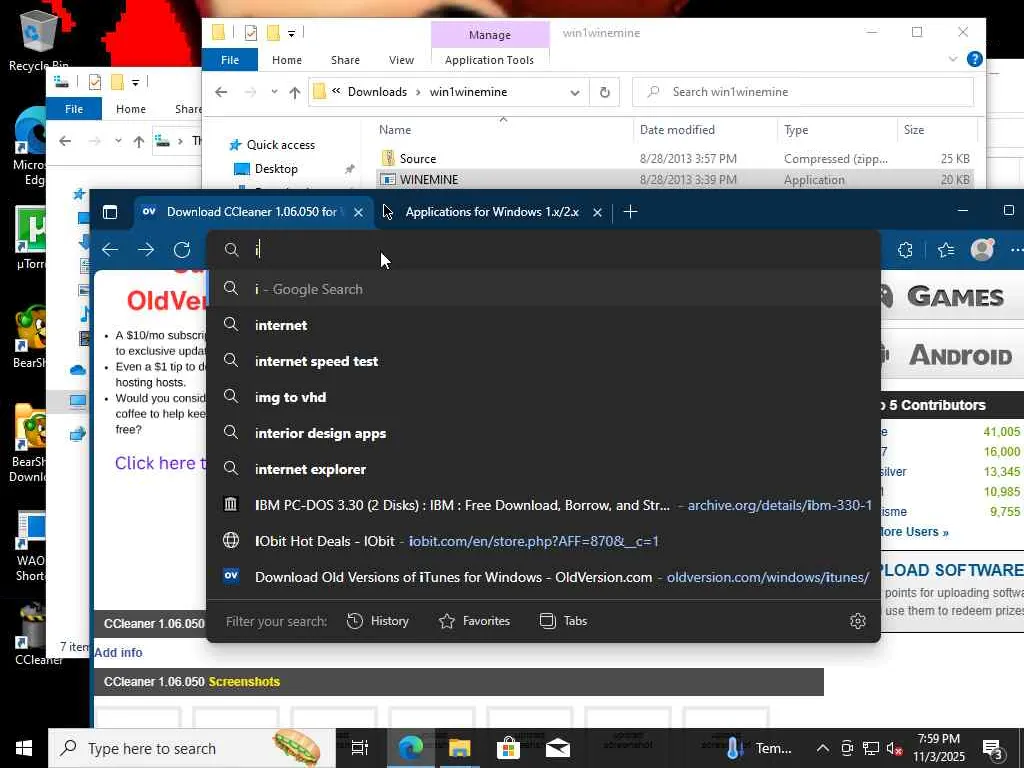Image resolution: width=1024 pixels, height=768 pixels.
Task: Open Microsoft Store from taskbar
Action: click(x=508, y=748)
